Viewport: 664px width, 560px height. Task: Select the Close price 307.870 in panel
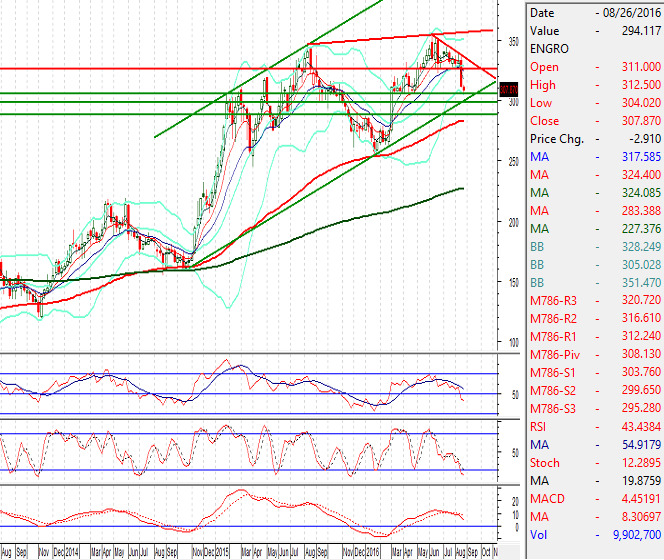click(641, 121)
